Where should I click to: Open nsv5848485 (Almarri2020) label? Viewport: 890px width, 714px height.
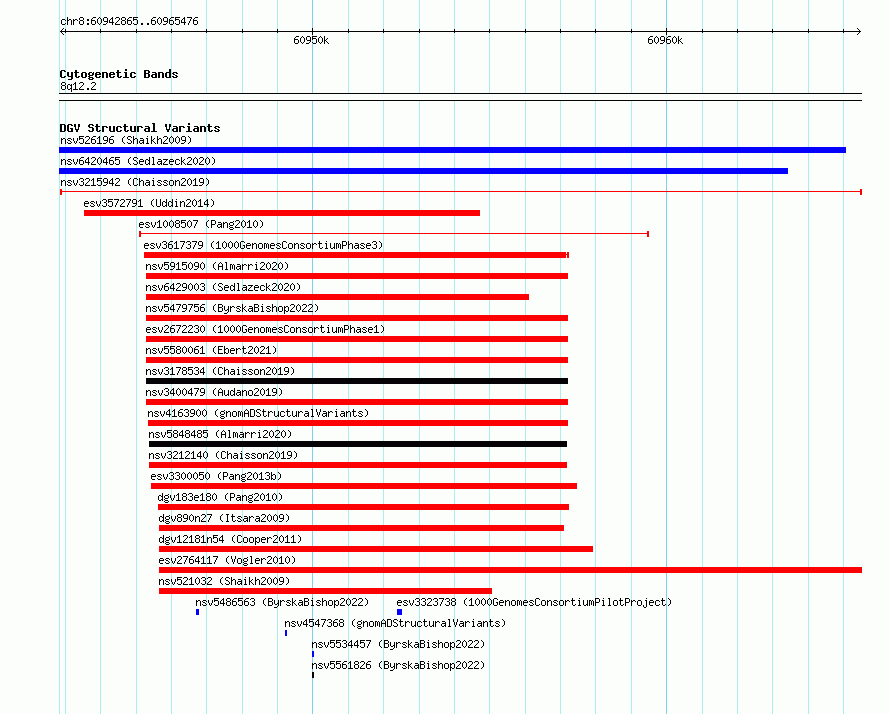point(220,434)
